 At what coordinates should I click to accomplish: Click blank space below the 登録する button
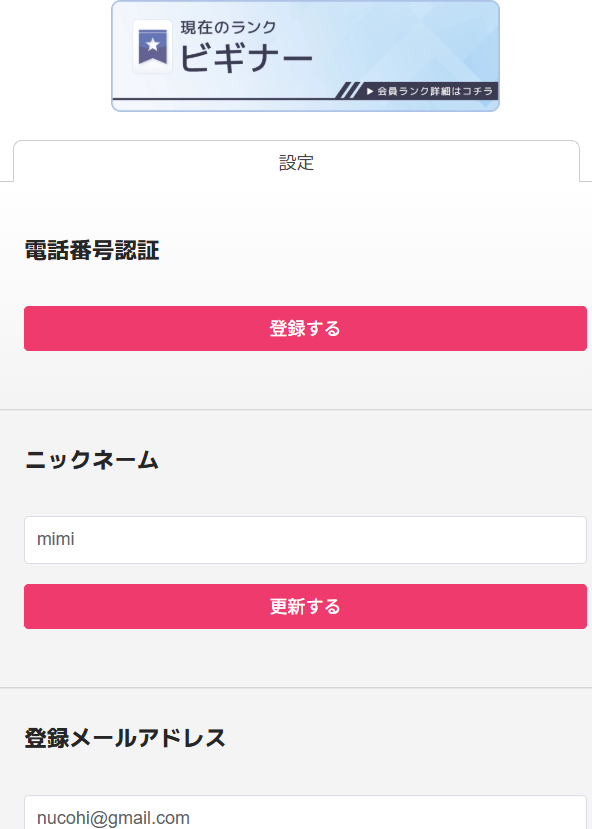click(x=306, y=379)
